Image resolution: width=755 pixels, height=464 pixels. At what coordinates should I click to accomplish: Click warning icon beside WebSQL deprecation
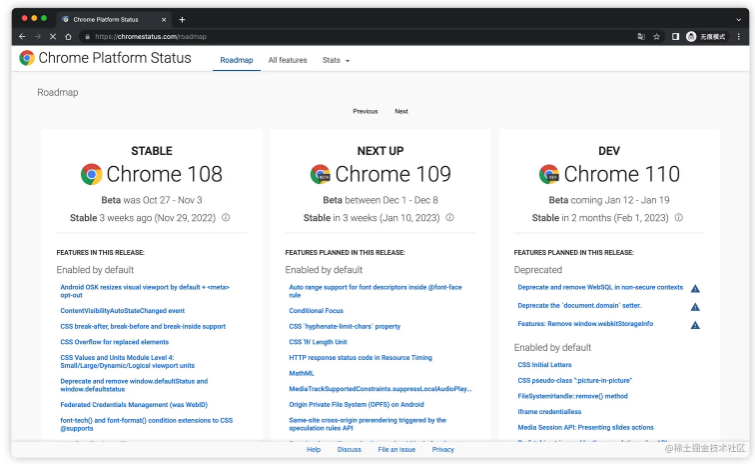click(x=695, y=289)
